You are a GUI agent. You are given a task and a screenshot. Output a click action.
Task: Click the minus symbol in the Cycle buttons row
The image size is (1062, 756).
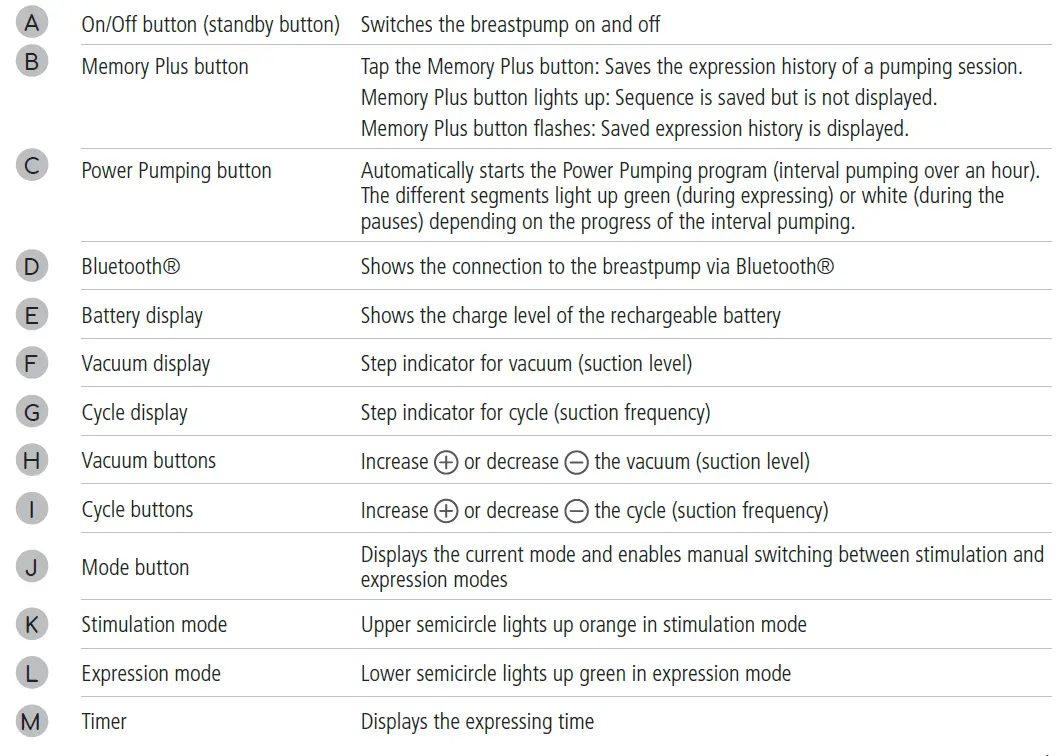(576, 511)
